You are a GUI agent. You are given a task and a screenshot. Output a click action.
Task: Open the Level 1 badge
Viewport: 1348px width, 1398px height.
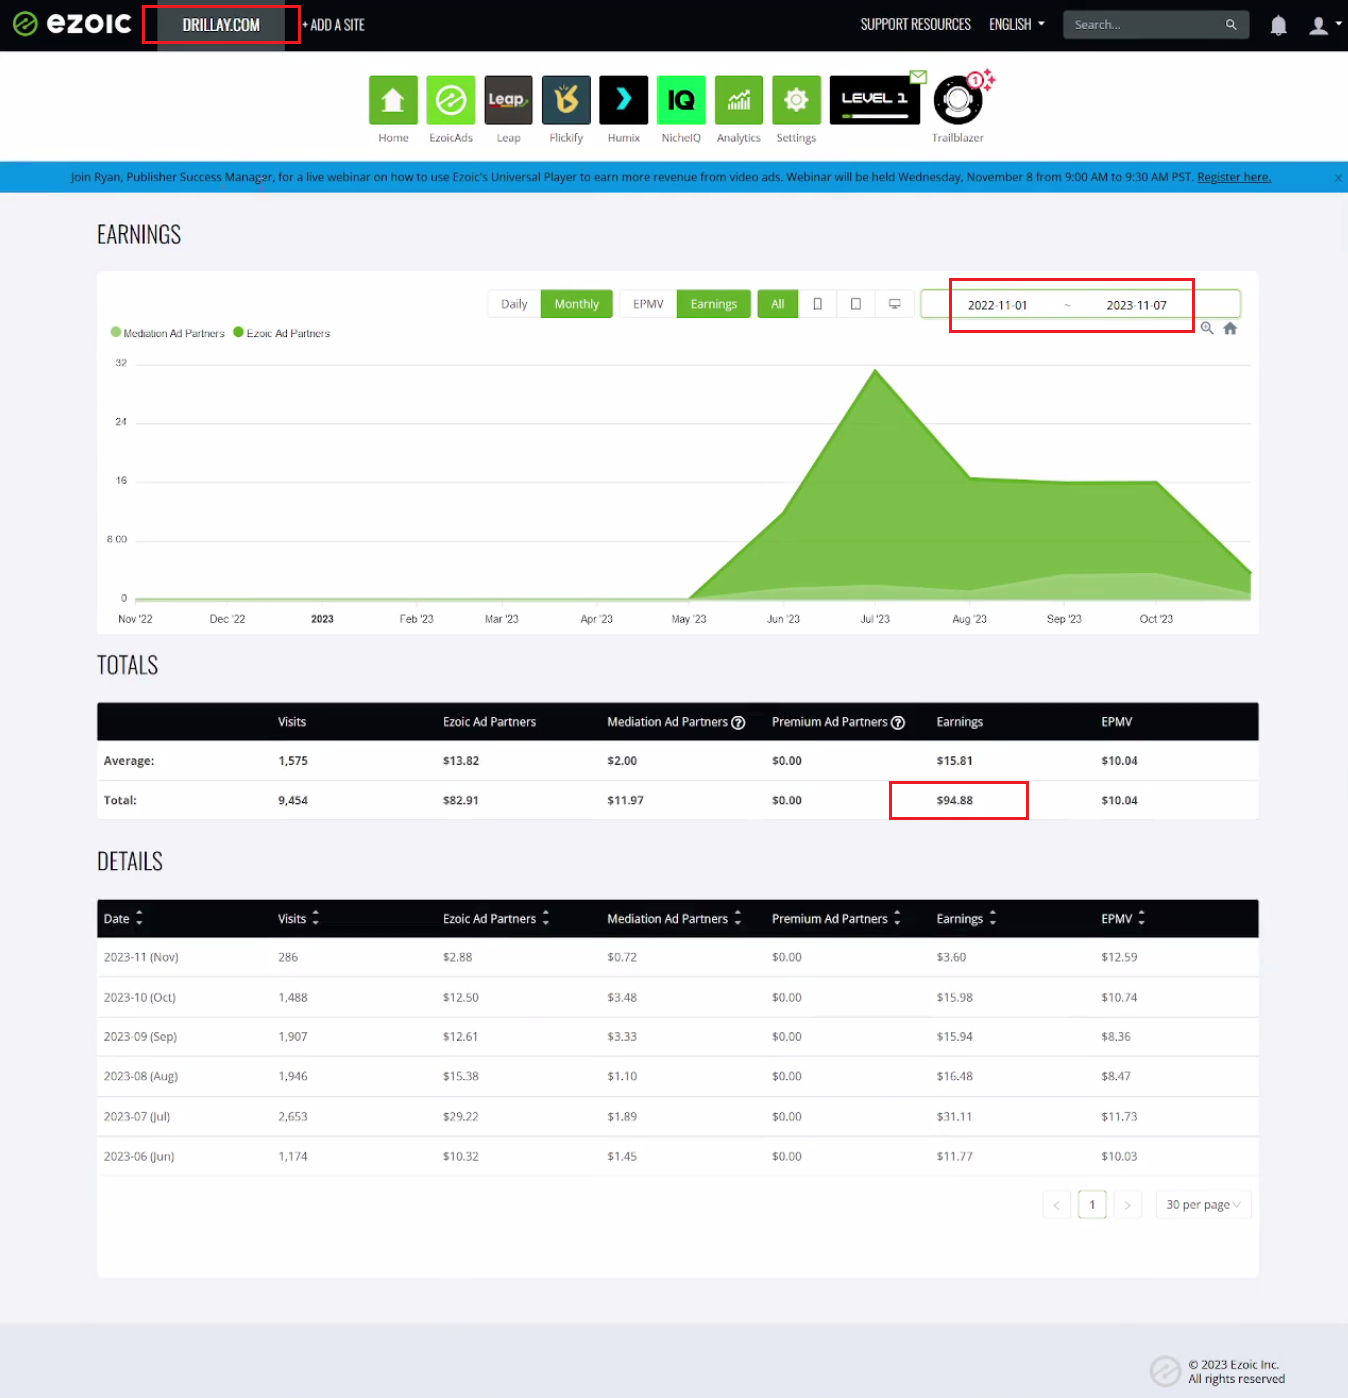coord(875,100)
